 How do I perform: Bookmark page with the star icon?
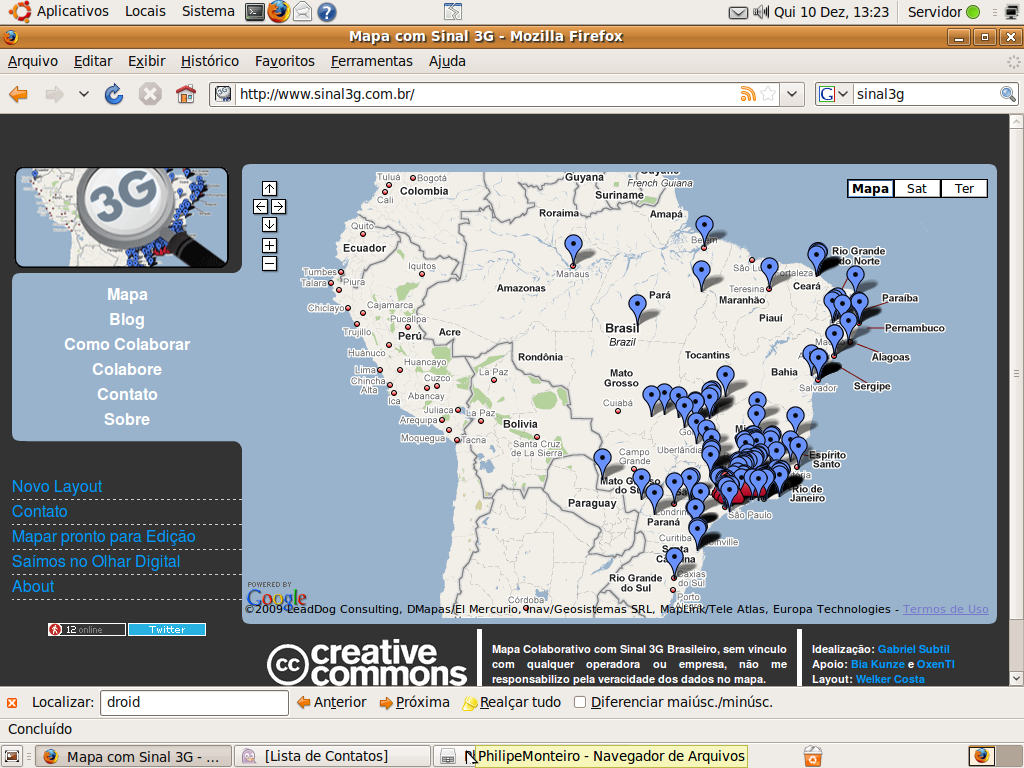pyautogui.click(x=769, y=94)
